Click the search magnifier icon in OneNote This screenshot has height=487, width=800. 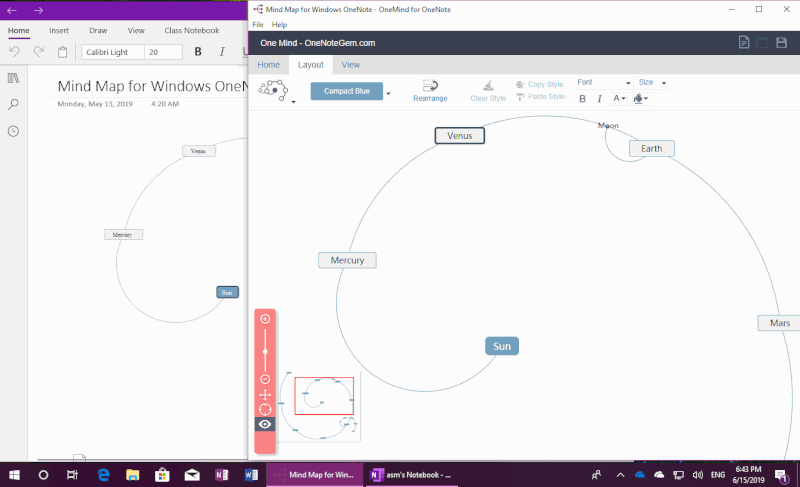13,105
